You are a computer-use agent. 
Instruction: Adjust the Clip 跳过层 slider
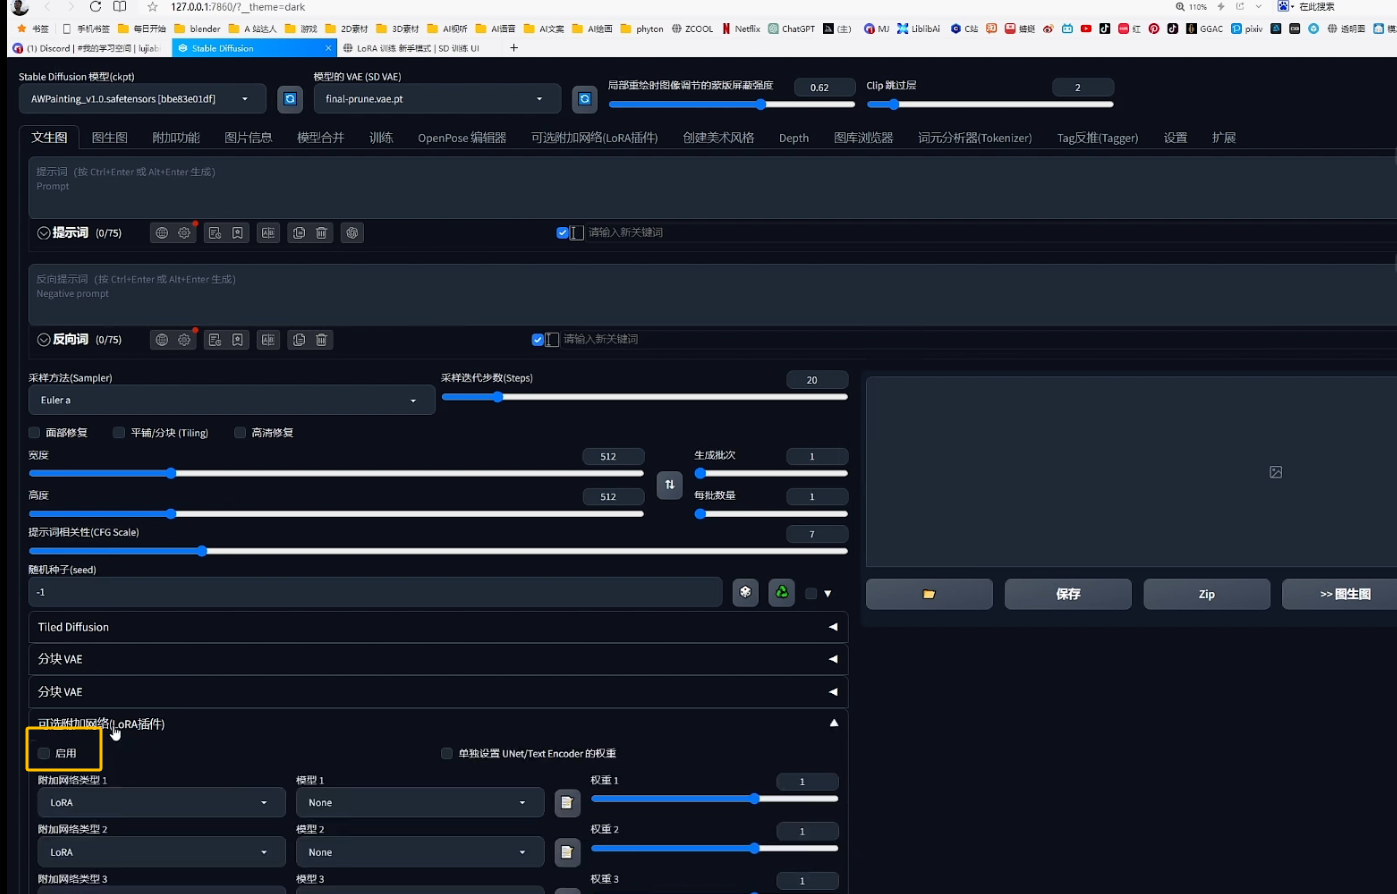pyautogui.click(x=990, y=104)
